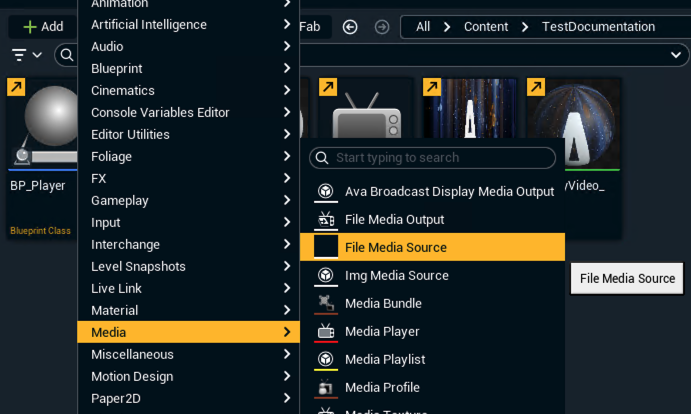Click the Blueprint Class type label
The image size is (691, 414).
coord(40,231)
